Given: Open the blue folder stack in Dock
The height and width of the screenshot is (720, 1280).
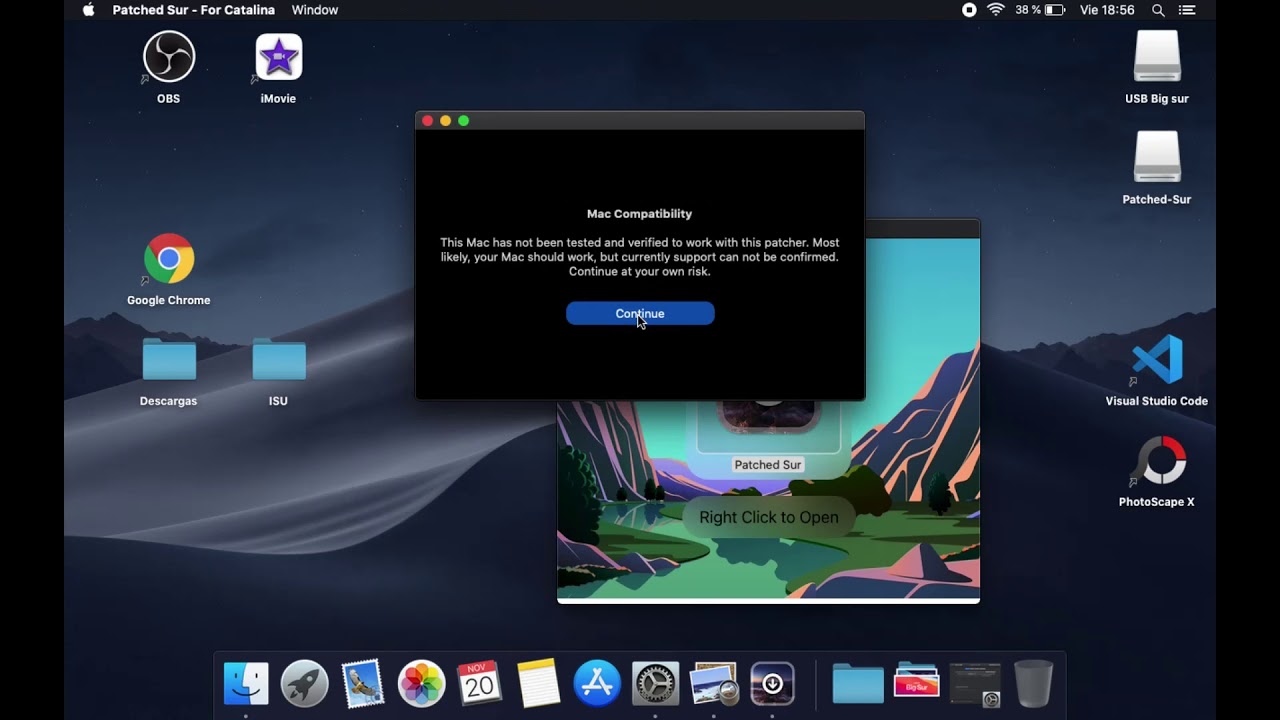Looking at the screenshot, I should pos(858,684).
